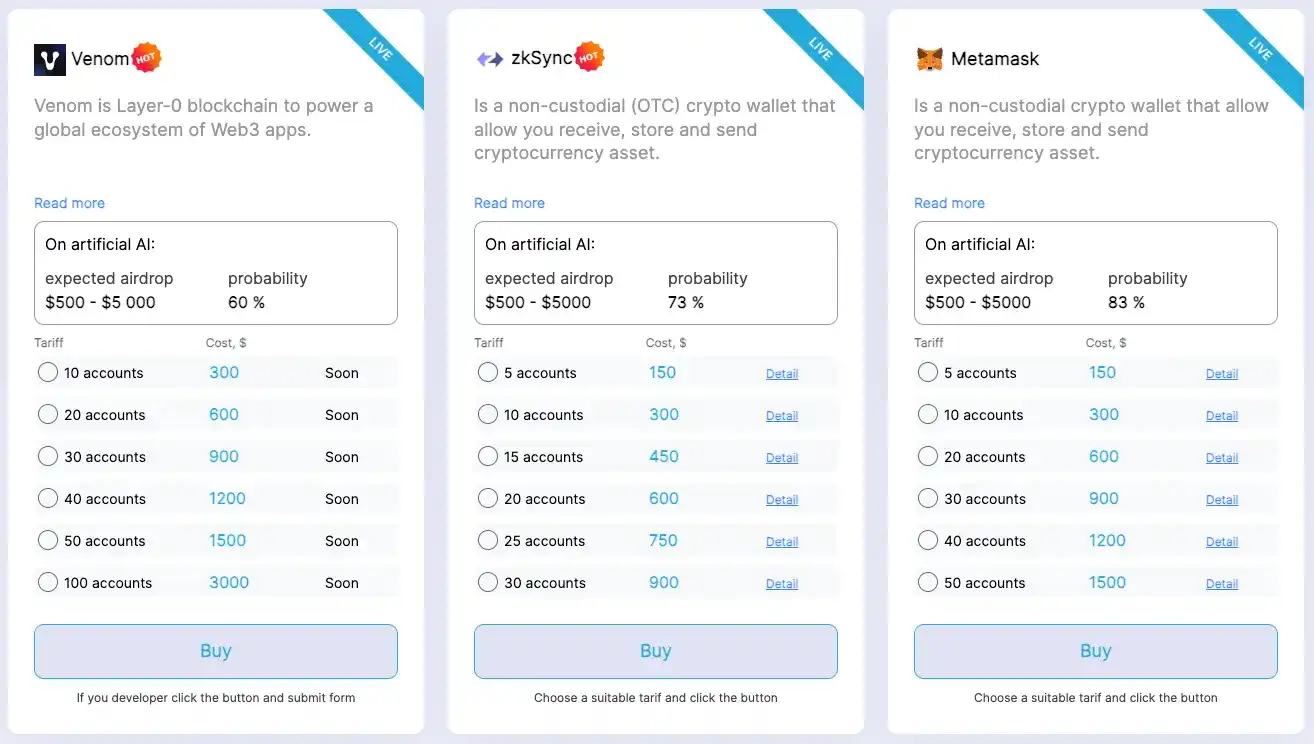
Task: Pick Metamask 5 accounts tariff
Action: pos(928,373)
